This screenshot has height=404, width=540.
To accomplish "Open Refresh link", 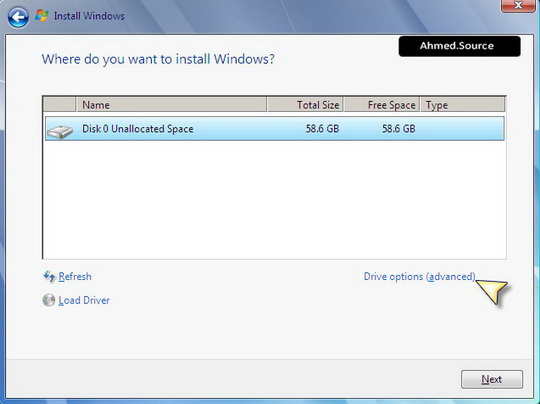I will point(75,277).
